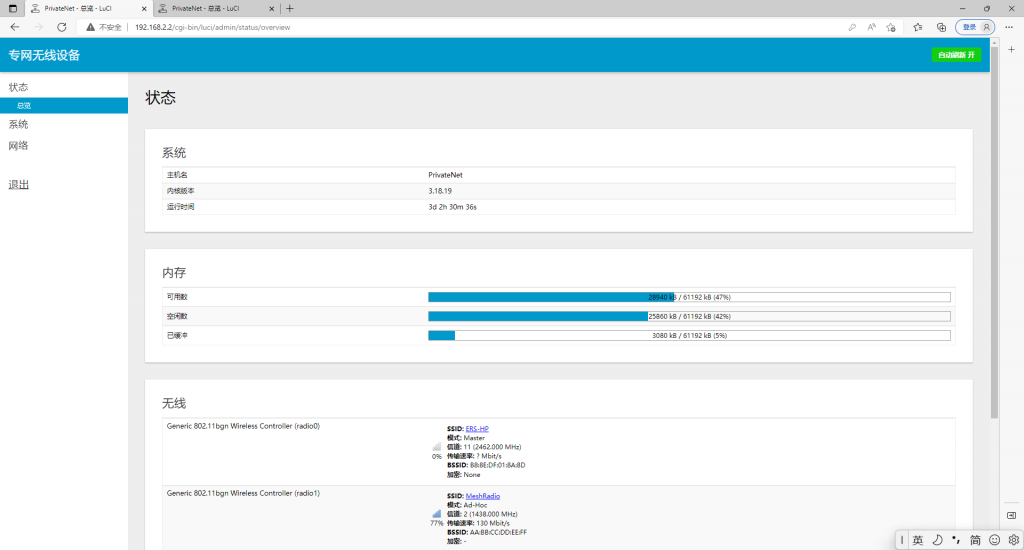The width and height of the screenshot is (1024, 550).
Task: Click the radio1 signal strength 77% icon
Action: pos(436,514)
